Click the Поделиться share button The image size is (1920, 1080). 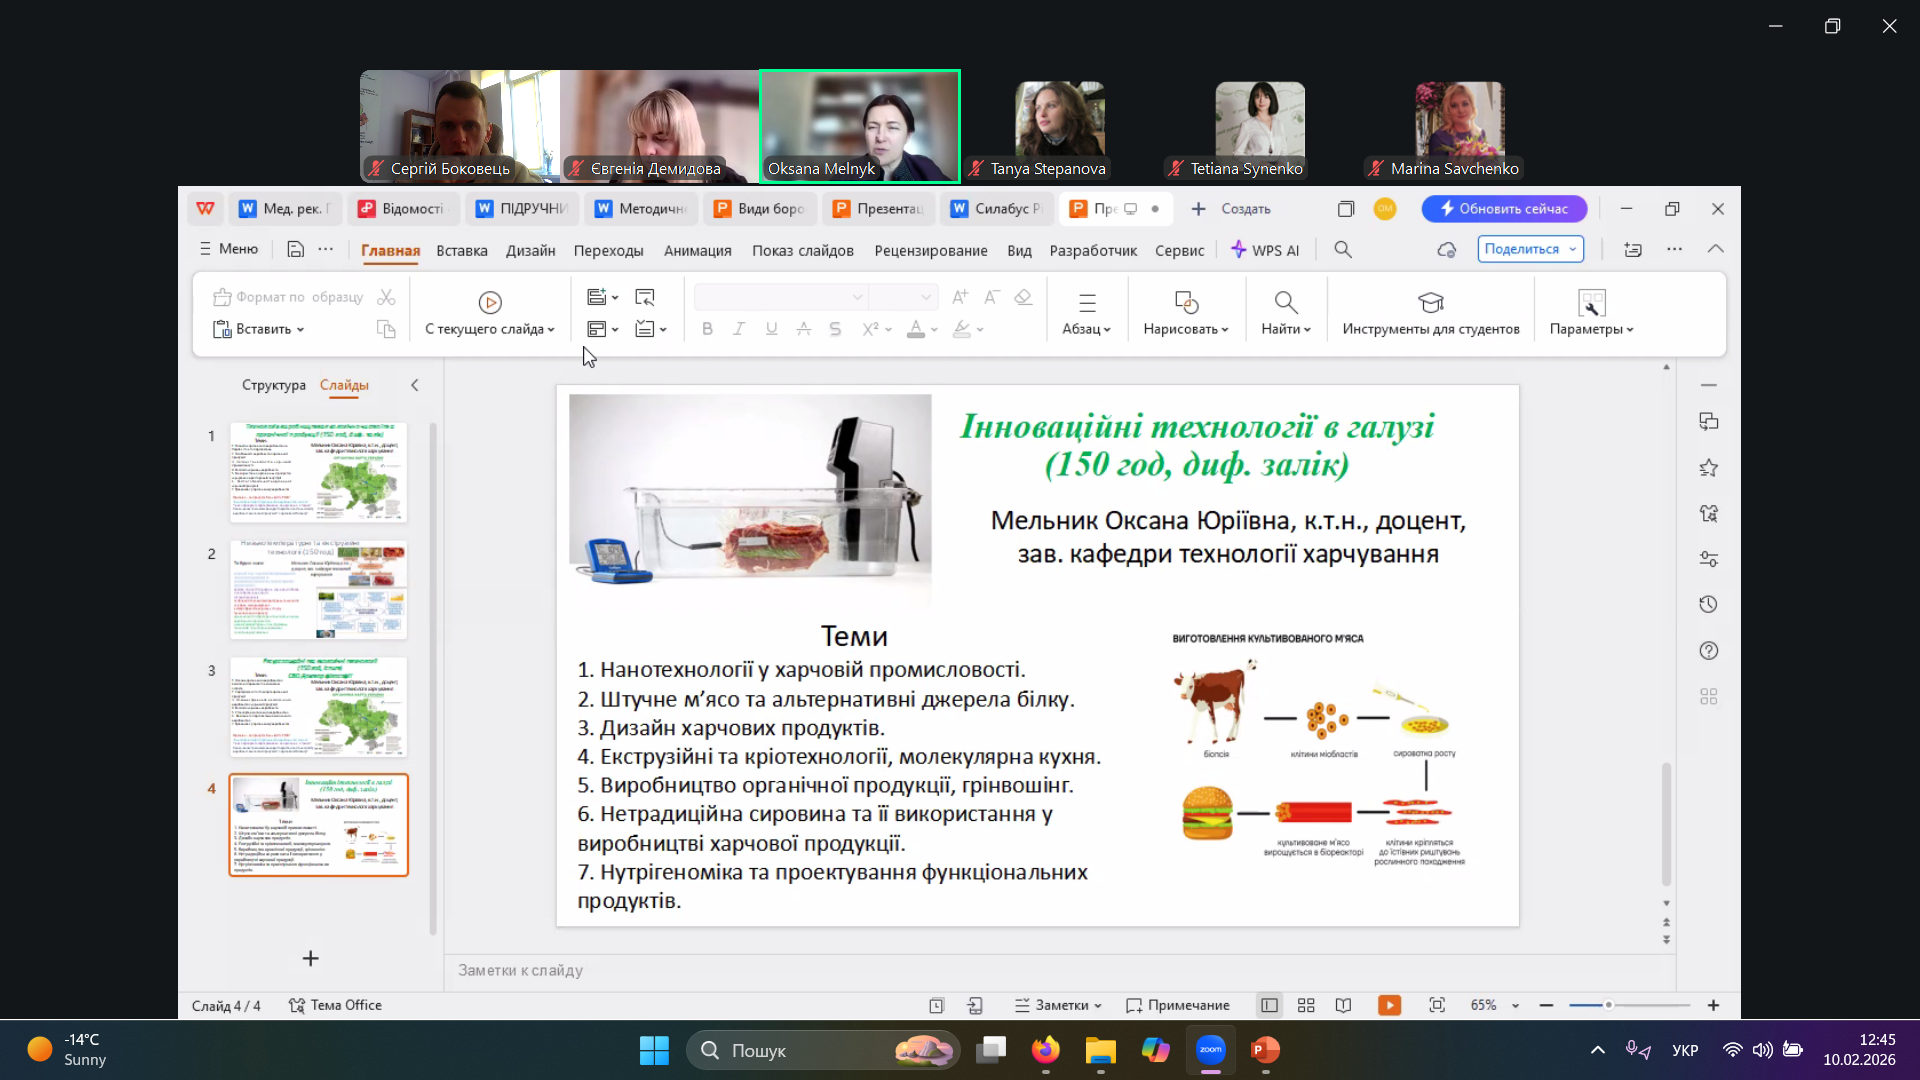point(1521,249)
